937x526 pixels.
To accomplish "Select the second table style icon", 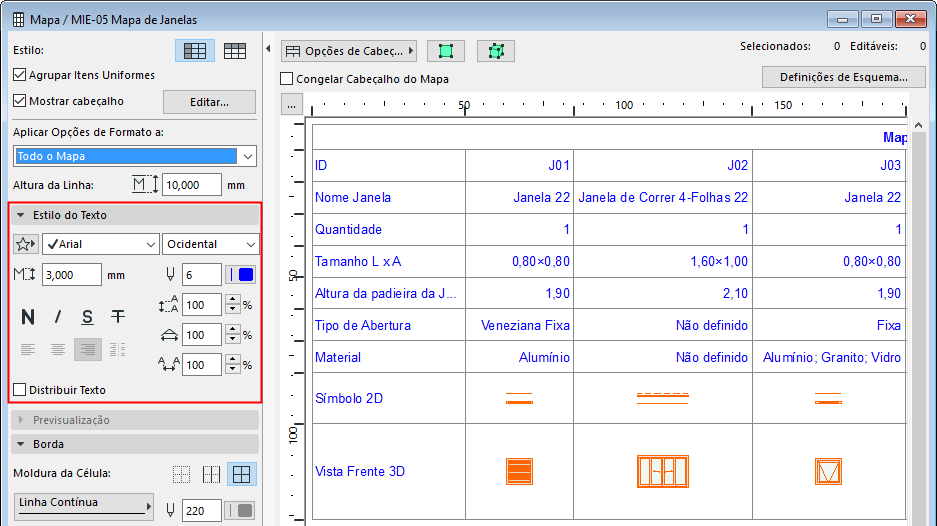I will coord(235,51).
